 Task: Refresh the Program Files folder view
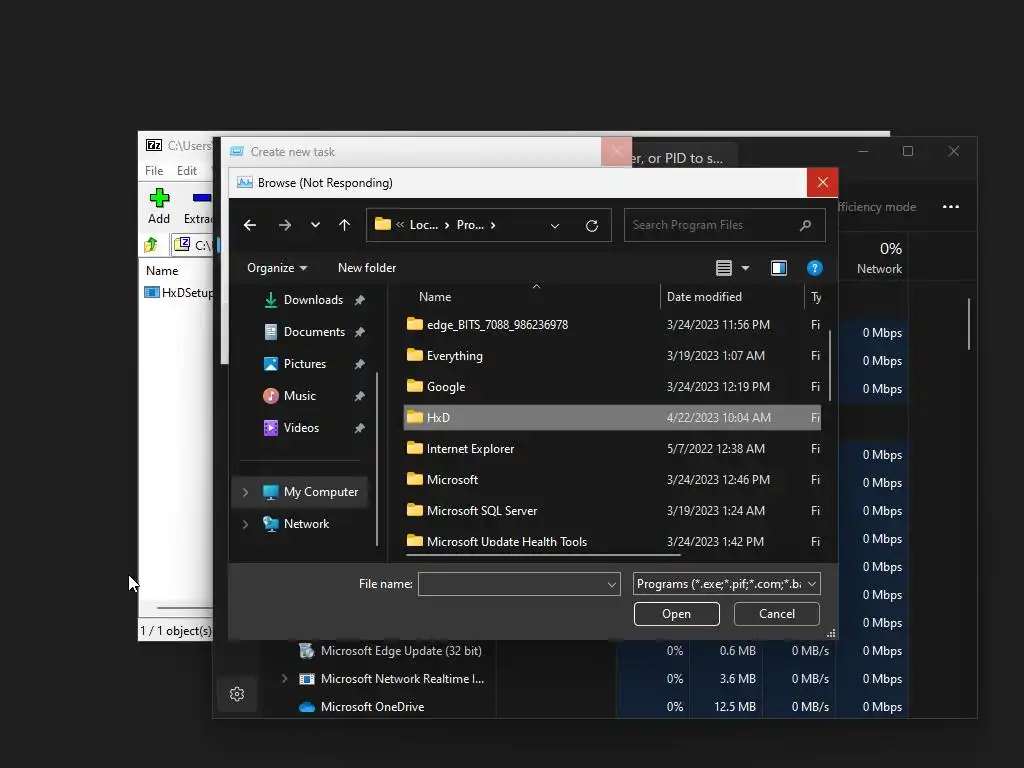point(592,225)
